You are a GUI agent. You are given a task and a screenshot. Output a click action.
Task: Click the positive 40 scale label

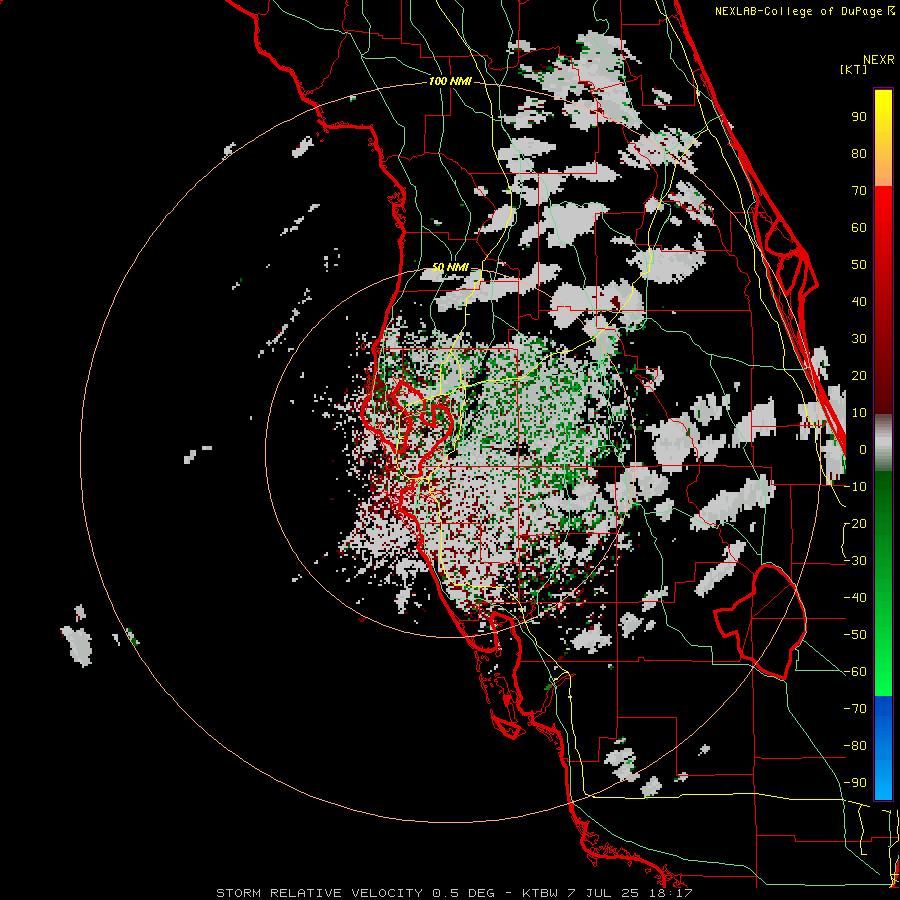coord(859,301)
